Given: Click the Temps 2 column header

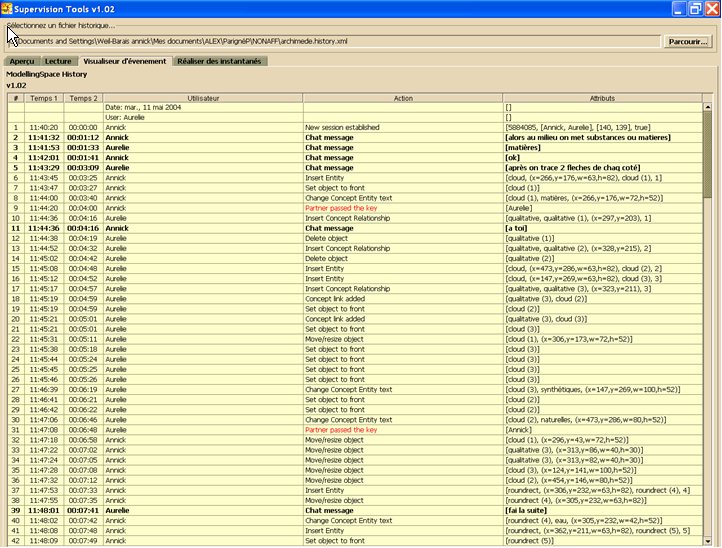Looking at the screenshot, I should 83,98.
